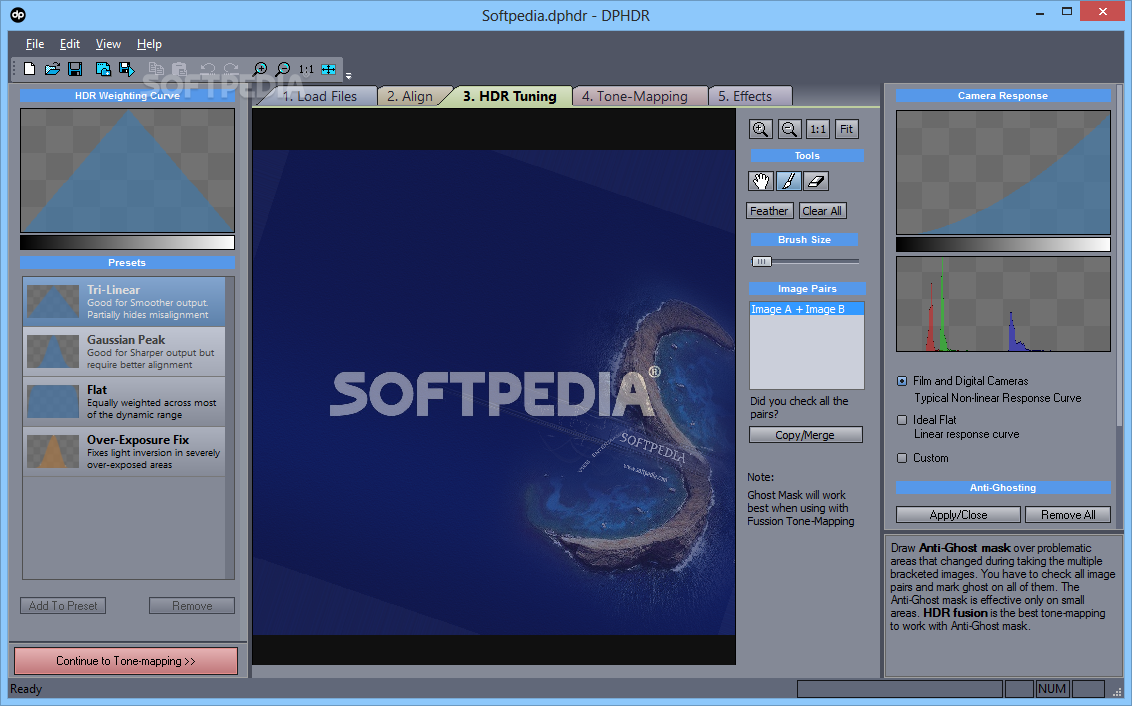Open the toolbar options overflow arrow
Screen dimensions: 1132x706
pos(349,75)
